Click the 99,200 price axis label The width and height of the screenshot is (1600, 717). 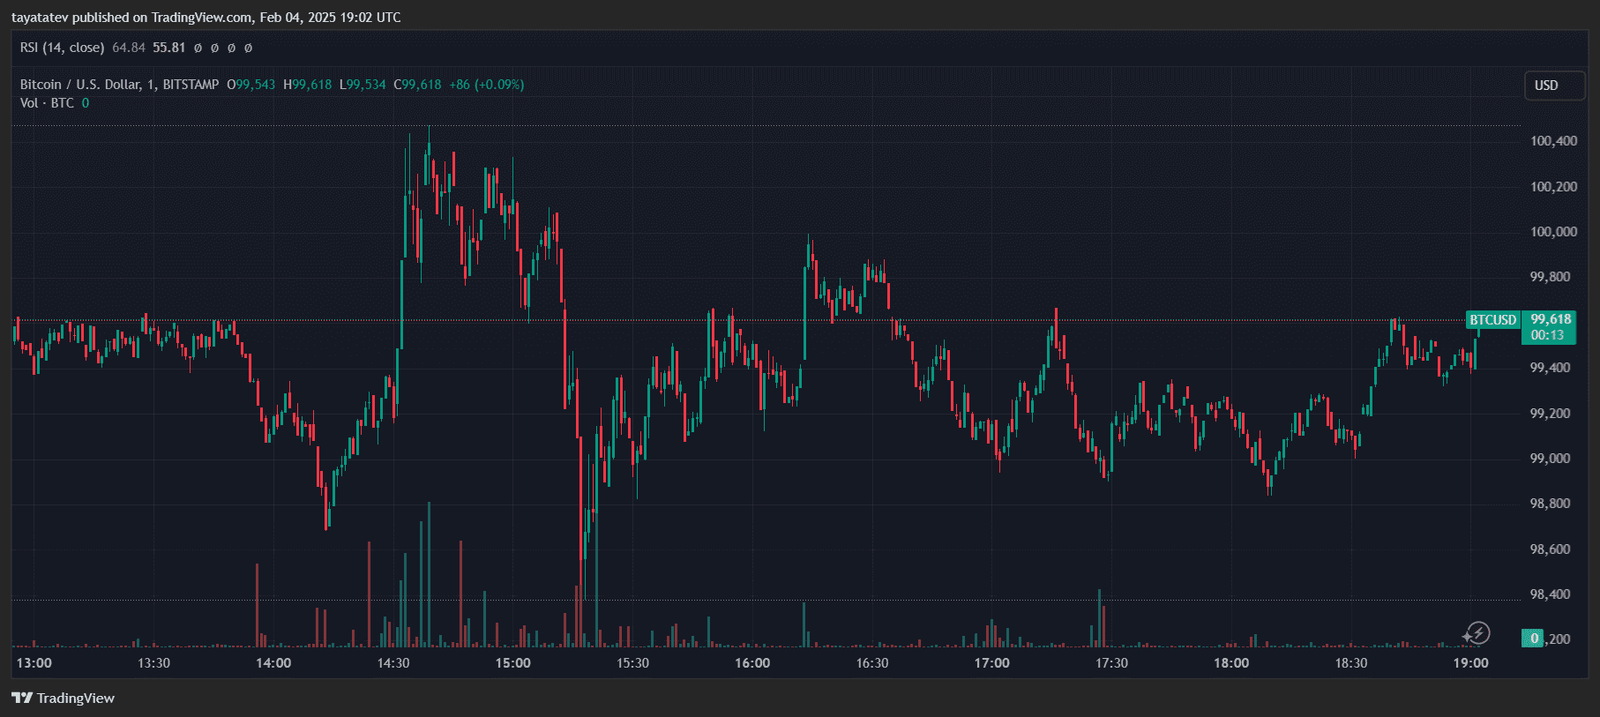point(1550,413)
